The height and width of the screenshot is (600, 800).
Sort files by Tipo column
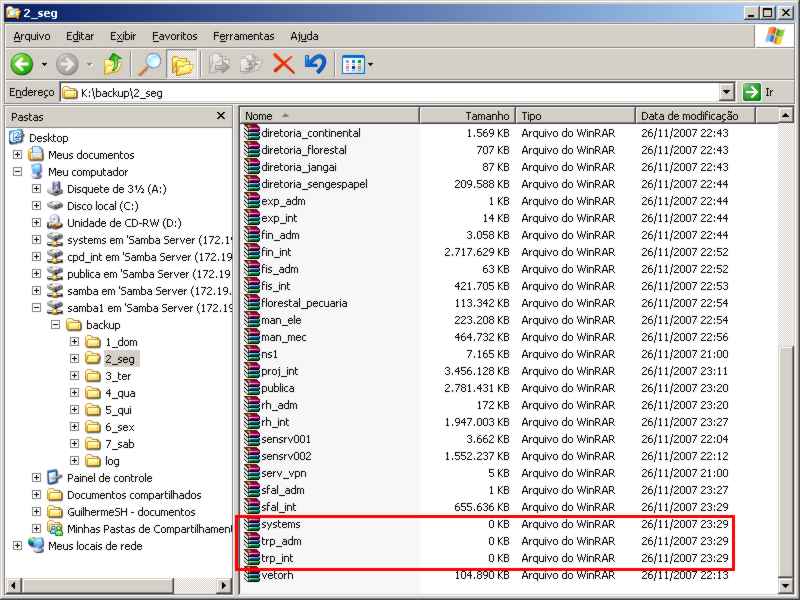[576, 116]
